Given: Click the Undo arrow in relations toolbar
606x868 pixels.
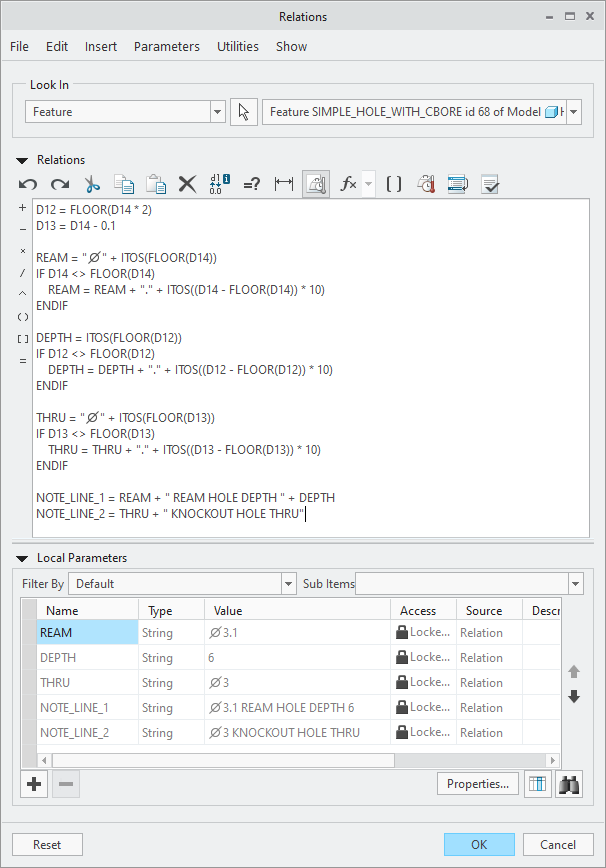Looking at the screenshot, I should tap(28, 184).
